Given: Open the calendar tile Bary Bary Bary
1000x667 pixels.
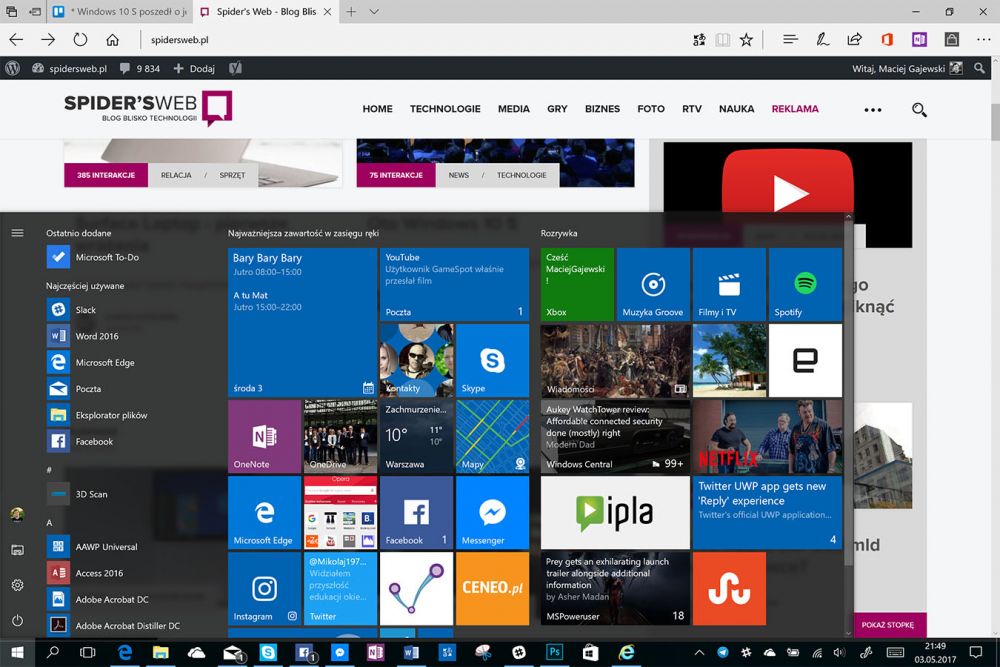Looking at the screenshot, I should 302,322.
